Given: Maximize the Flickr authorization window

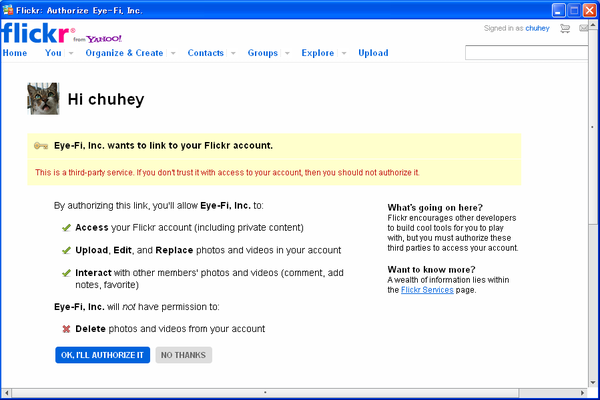Looking at the screenshot, I should (x=574, y=10).
